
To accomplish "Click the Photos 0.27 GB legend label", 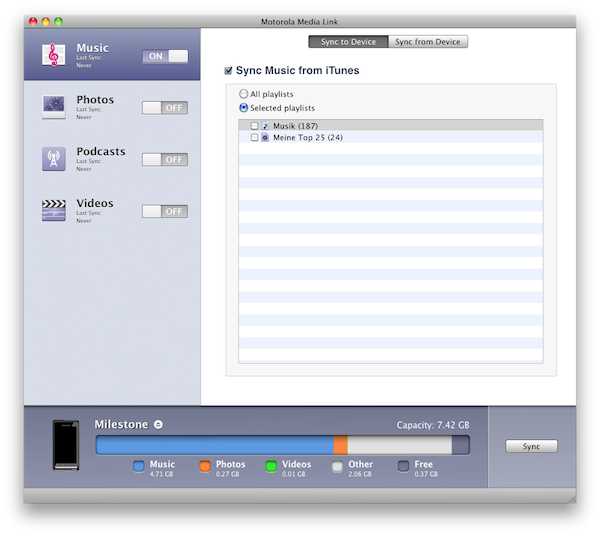I will [230, 468].
